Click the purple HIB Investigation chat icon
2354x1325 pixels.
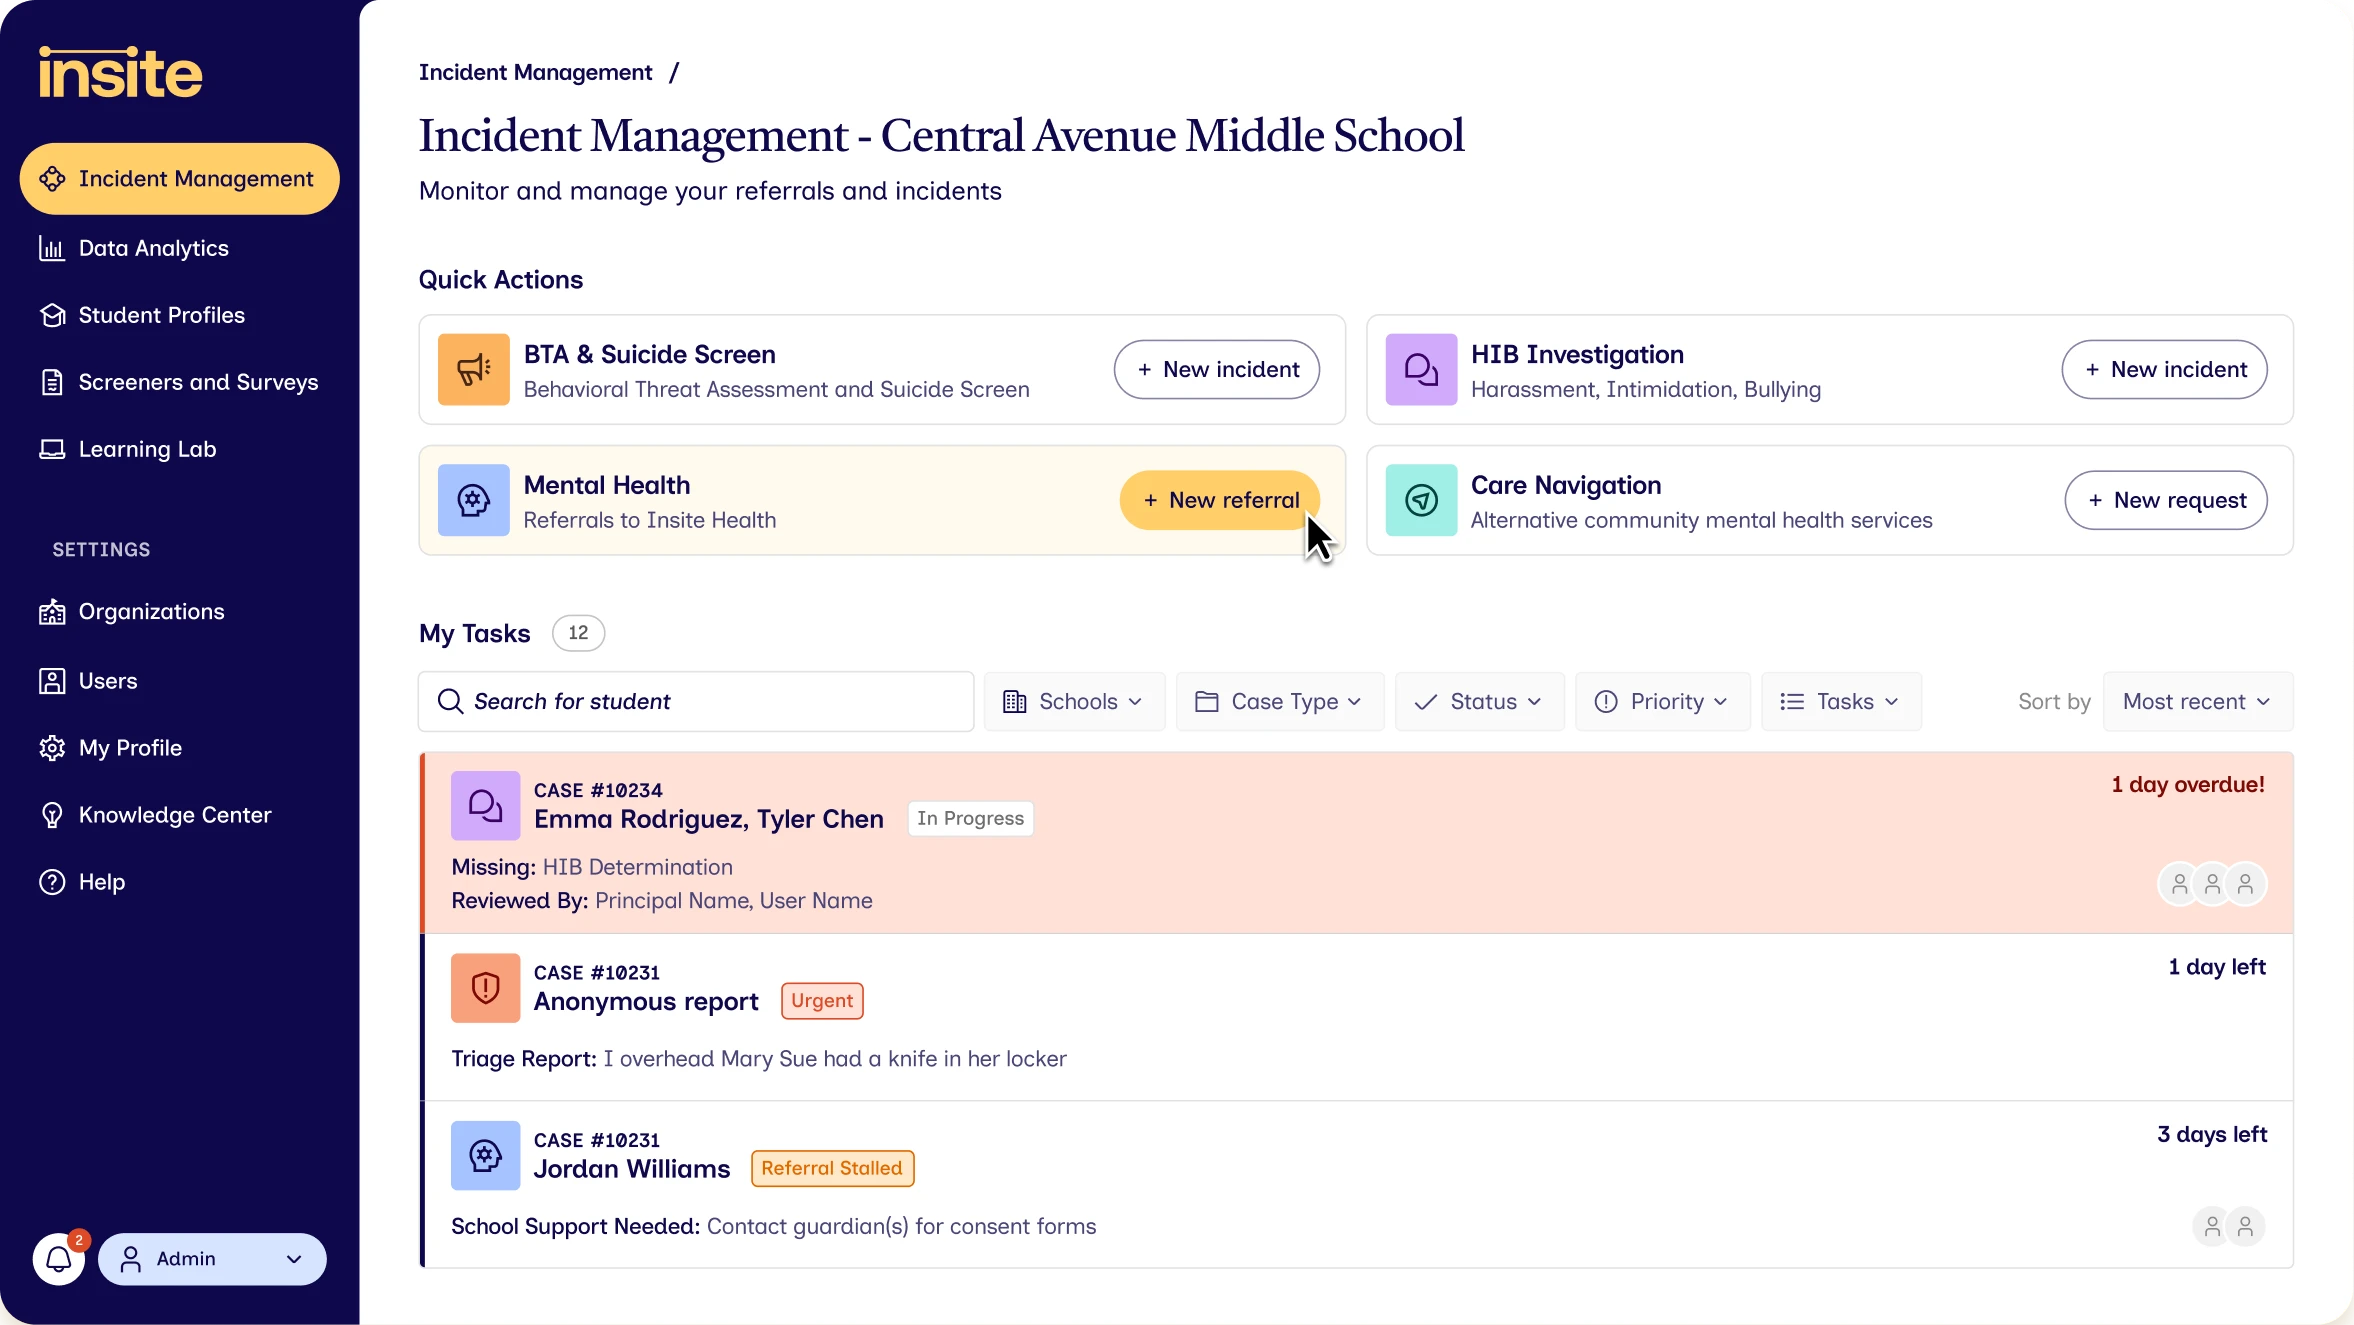pyautogui.click(x=1421, y=369)
